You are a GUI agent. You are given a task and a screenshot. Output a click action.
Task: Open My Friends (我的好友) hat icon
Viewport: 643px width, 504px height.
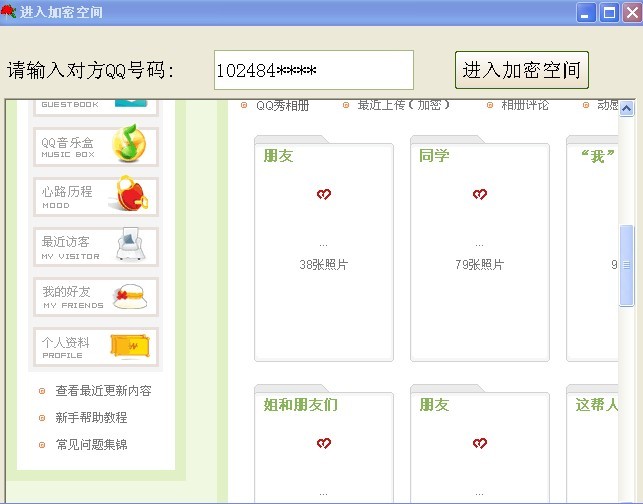[x=132, y=296]
